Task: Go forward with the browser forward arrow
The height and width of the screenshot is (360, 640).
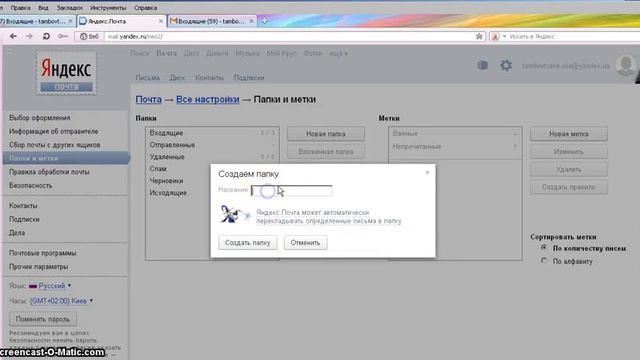Action: click(x=29, y=36)
